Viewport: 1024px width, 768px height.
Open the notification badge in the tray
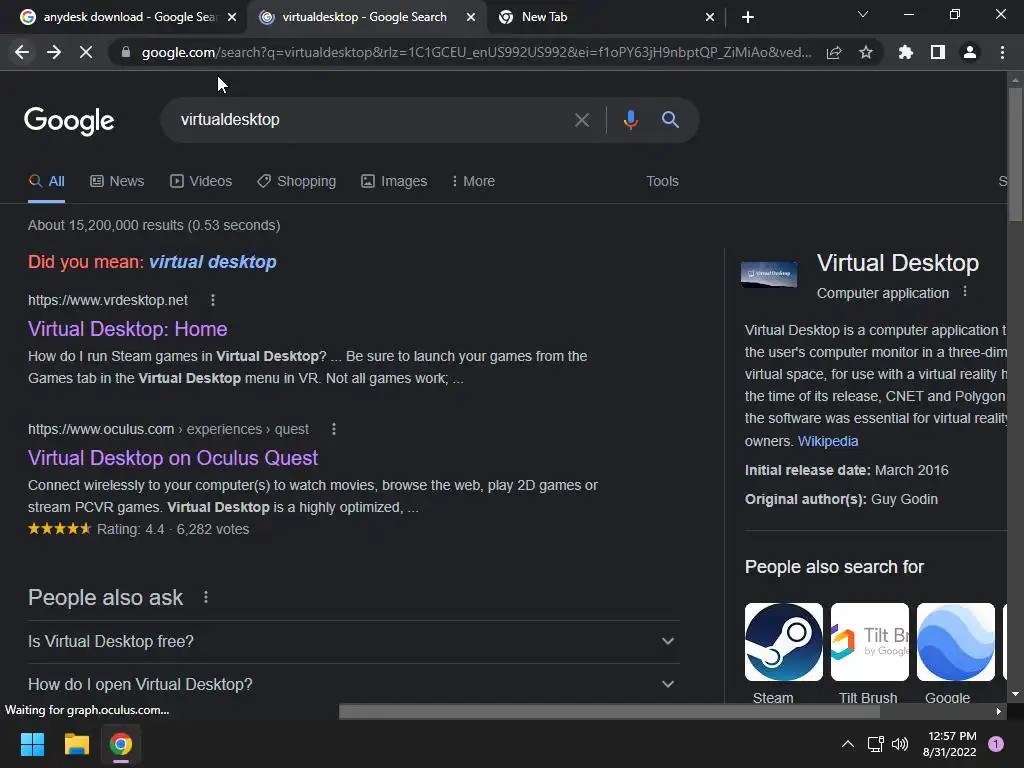996,744
